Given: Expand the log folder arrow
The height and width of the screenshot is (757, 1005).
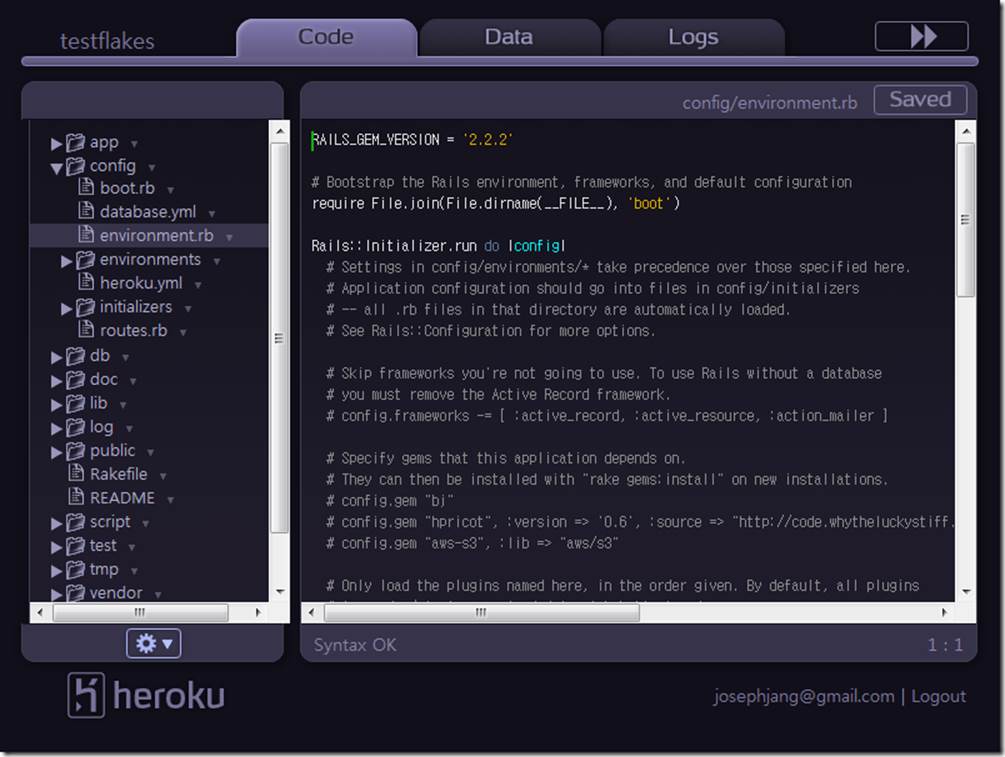Looking at the screenshot, I should click(x=56, y=428).
